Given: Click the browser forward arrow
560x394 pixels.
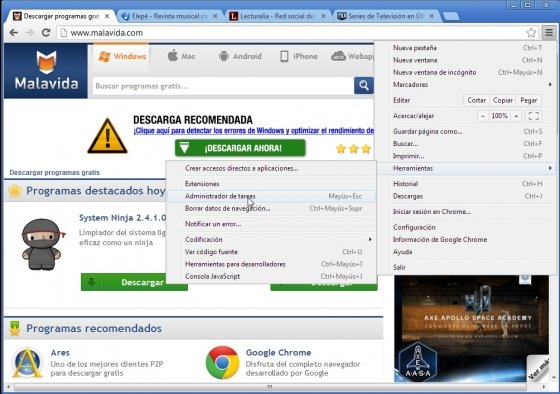Looking at the screenshot, I should tap(30, 33).
